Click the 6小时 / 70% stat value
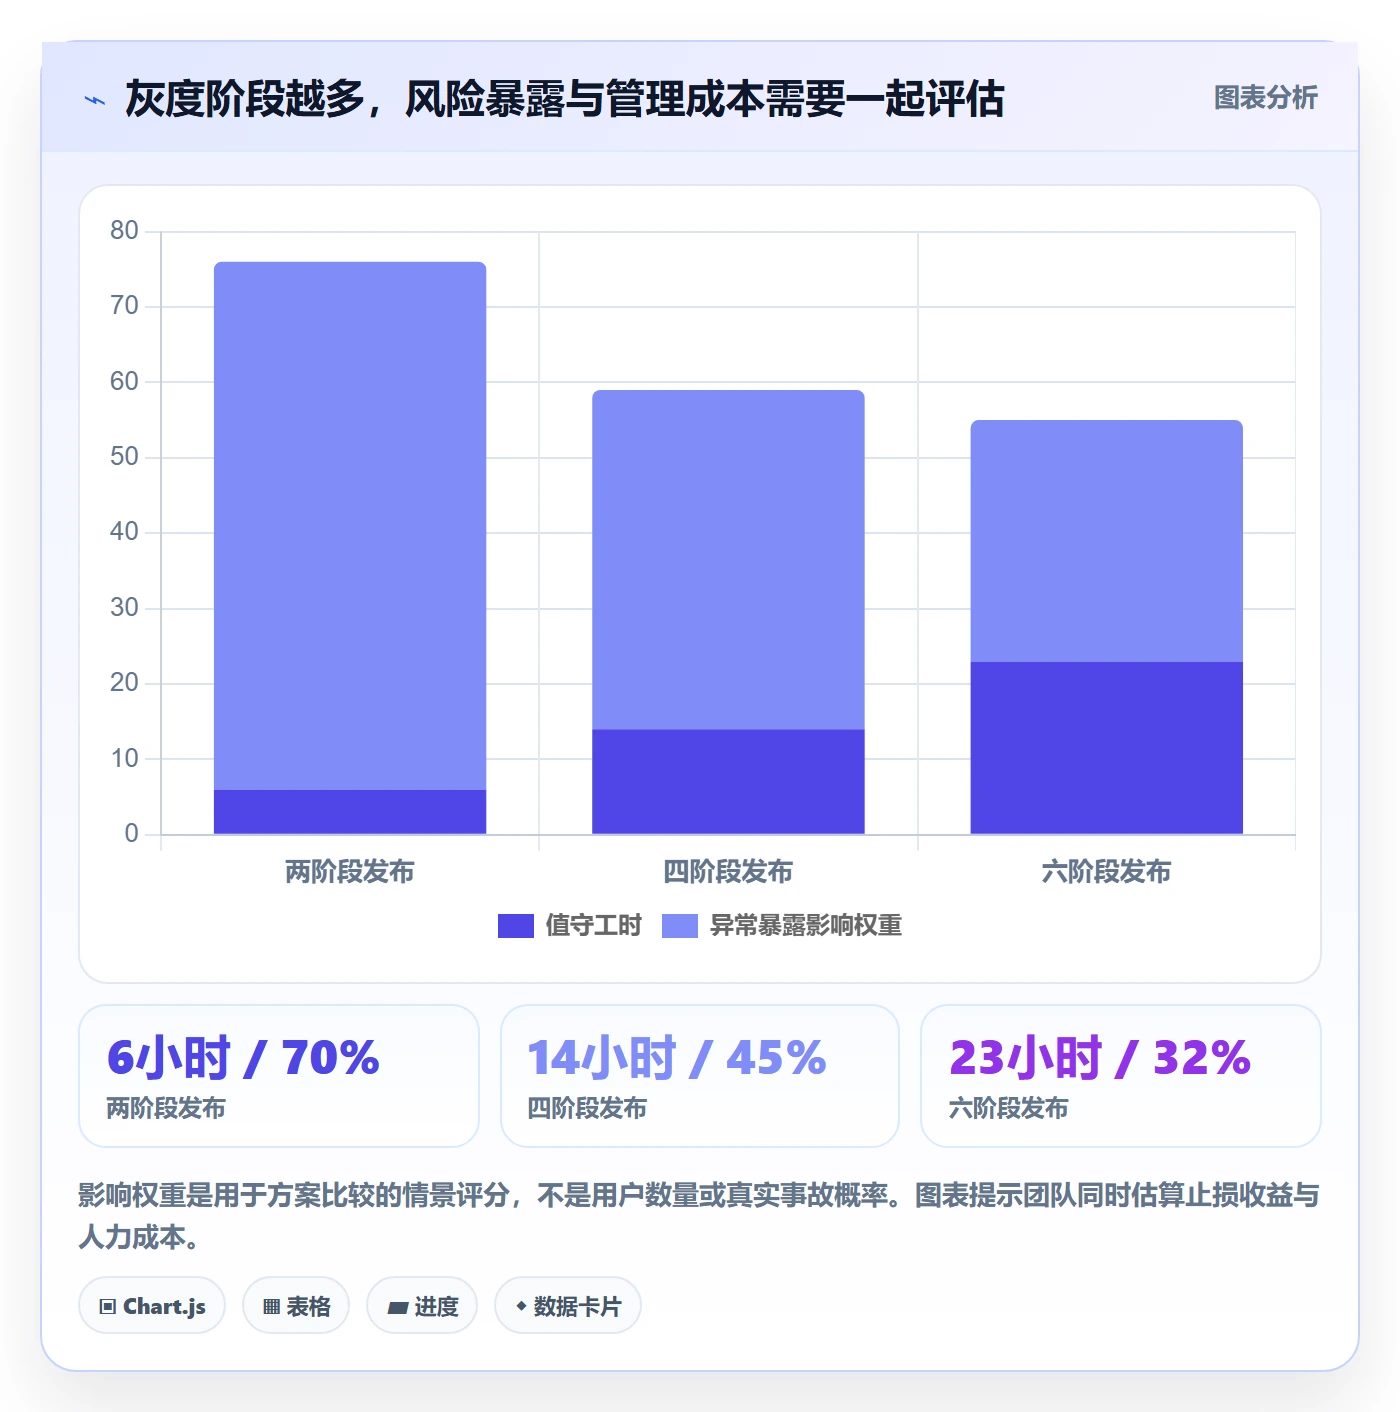Screen dimensions: 1400x1412 [x=243, y=1058]
